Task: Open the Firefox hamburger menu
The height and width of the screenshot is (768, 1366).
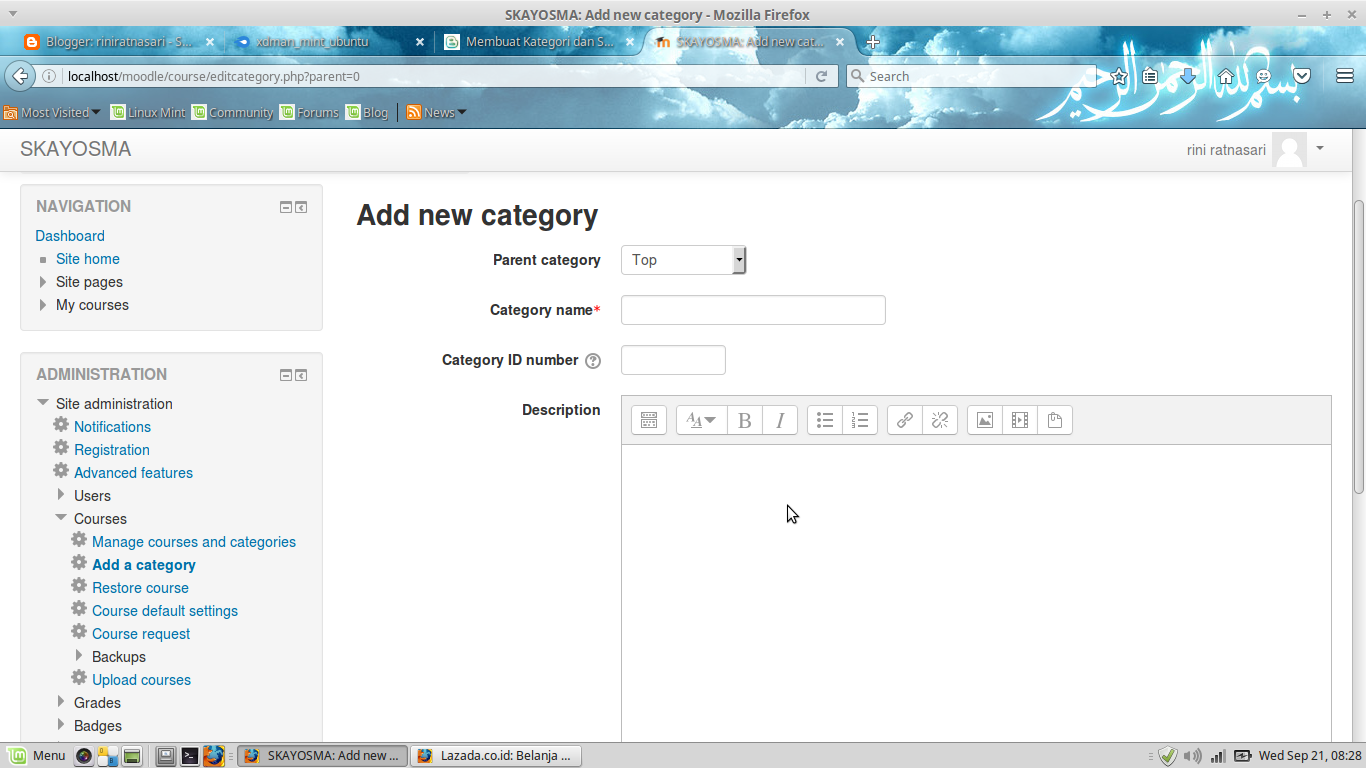Action: pos(1345,76)
